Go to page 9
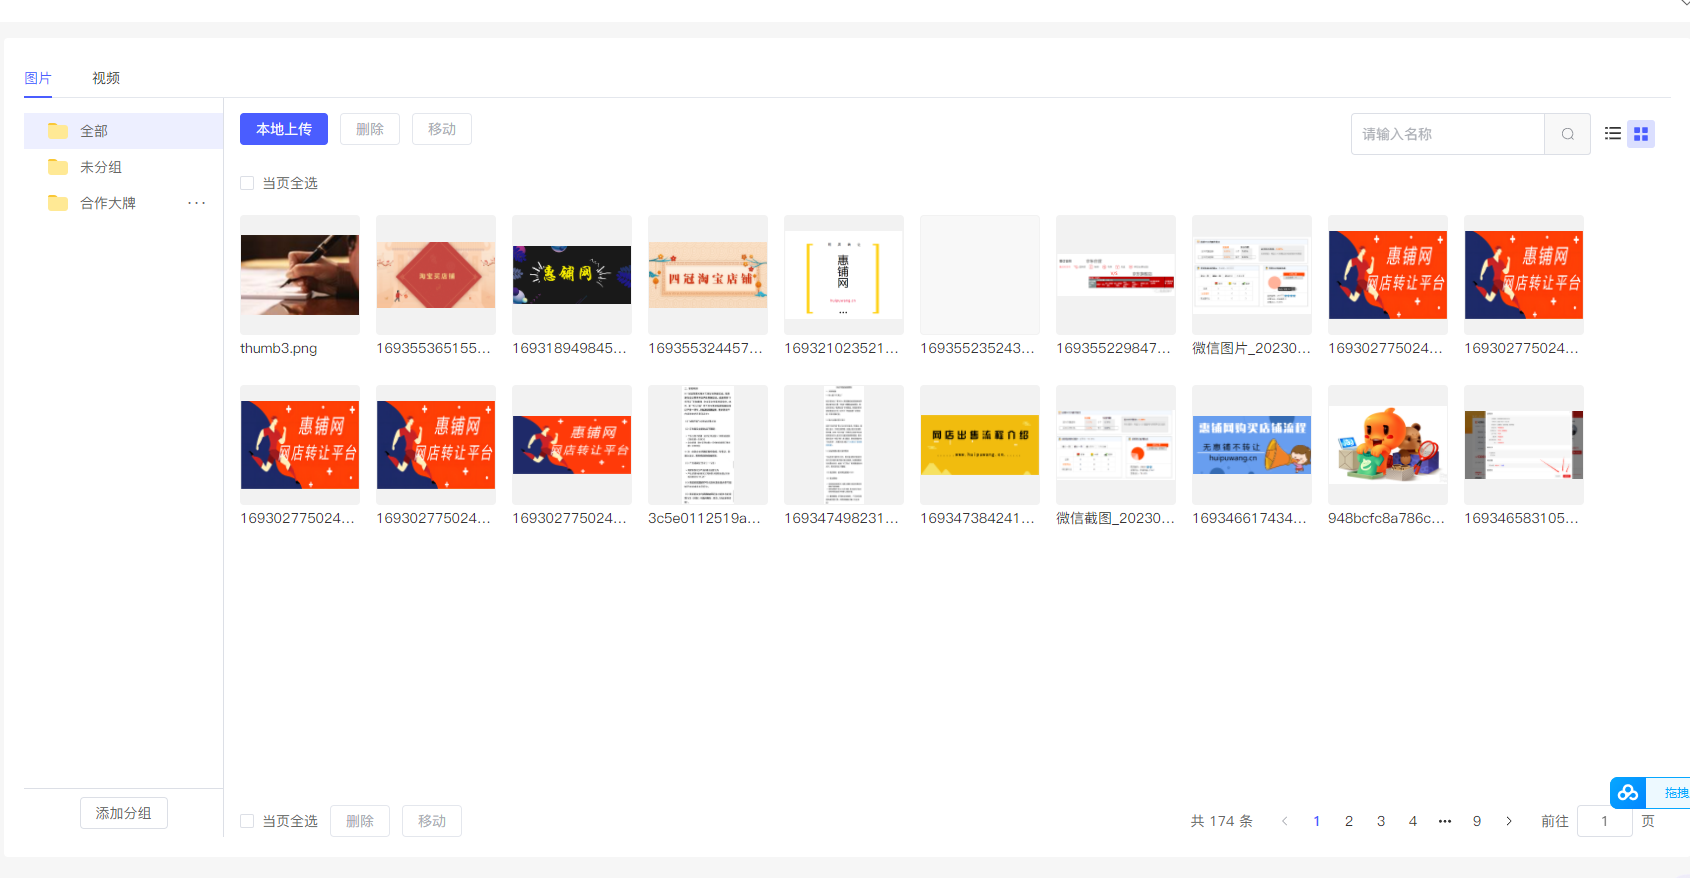 pos(1477,821)
